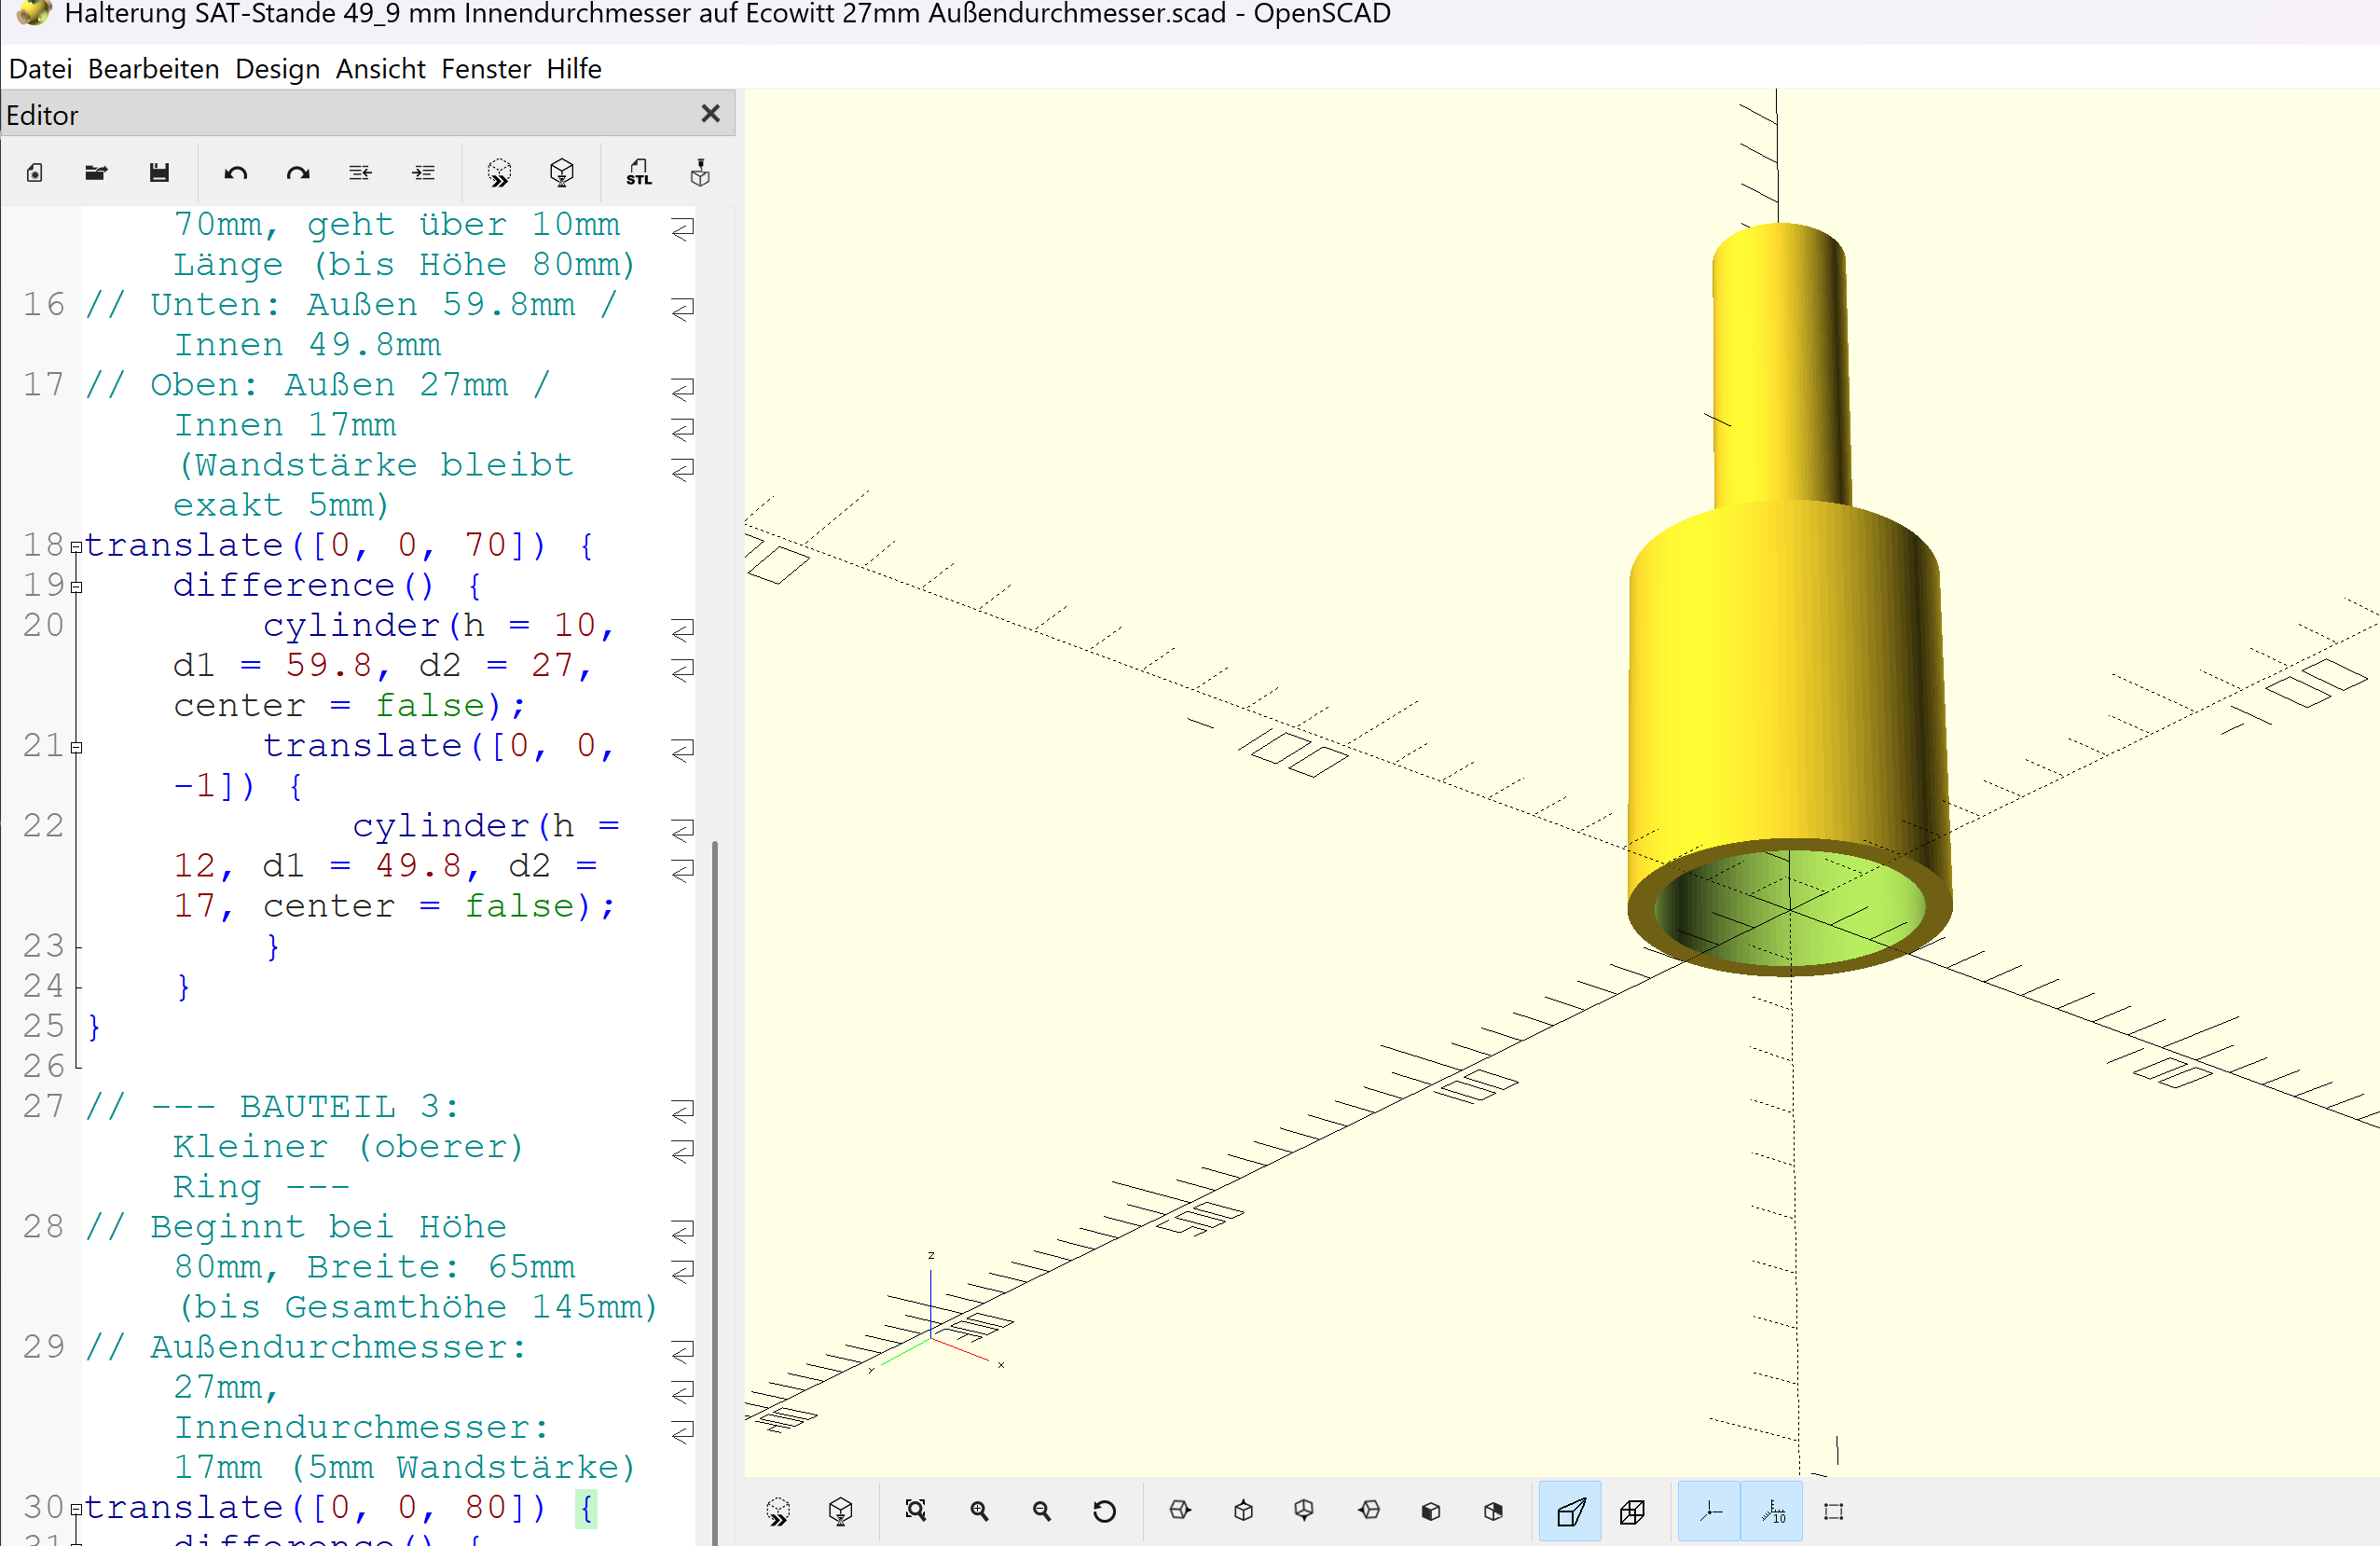Toggle Show Scale Markers on the axes
Image resolution: width=2380 pixels, height=1546 pixels.
[x=1772, y=1511]
